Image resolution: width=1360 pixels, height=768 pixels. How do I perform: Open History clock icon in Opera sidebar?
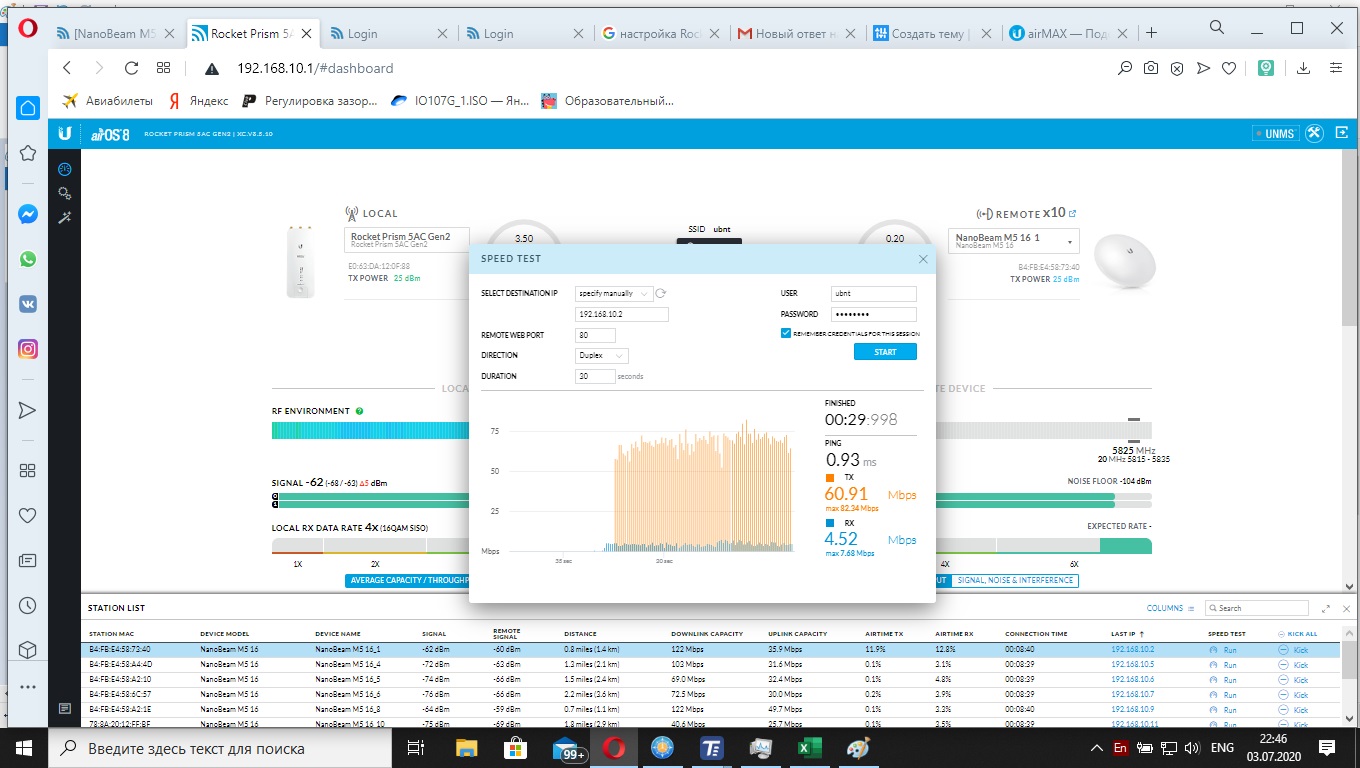(27, 605)
